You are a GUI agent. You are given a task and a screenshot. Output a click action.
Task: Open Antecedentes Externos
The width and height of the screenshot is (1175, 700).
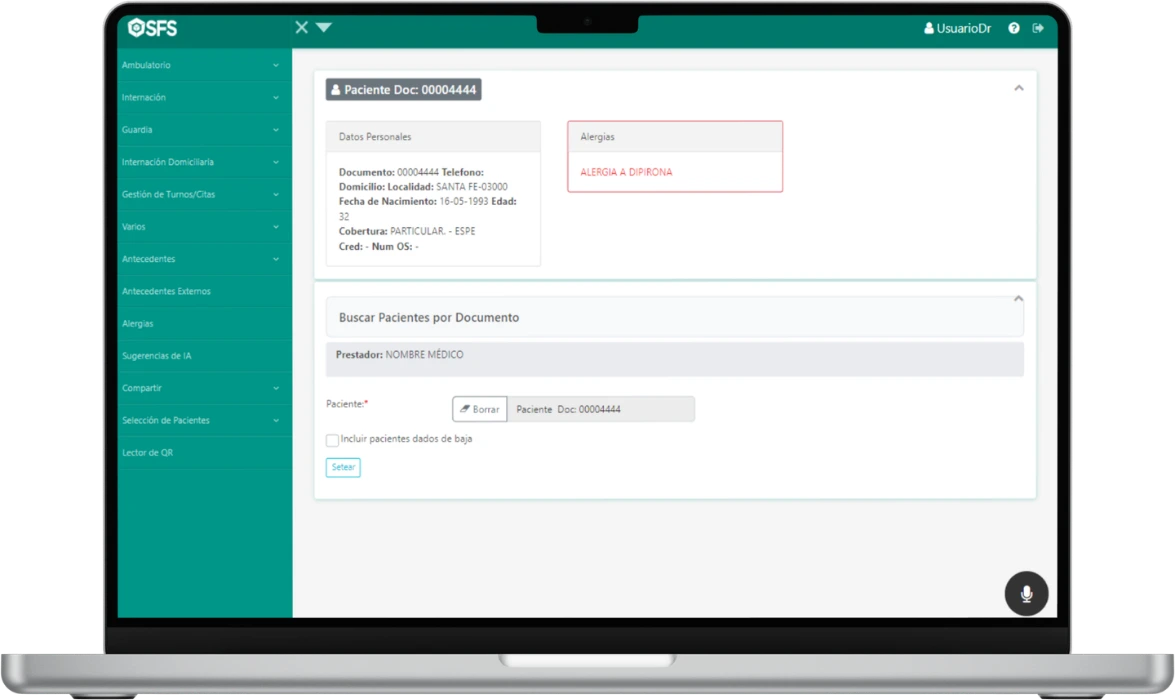(x=205, y=292)
